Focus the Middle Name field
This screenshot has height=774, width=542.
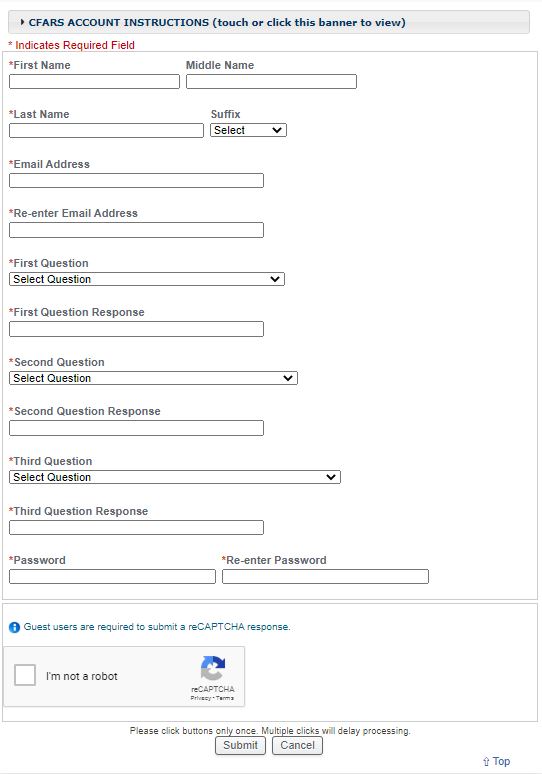pyautogui.click(x=271, y=81)
